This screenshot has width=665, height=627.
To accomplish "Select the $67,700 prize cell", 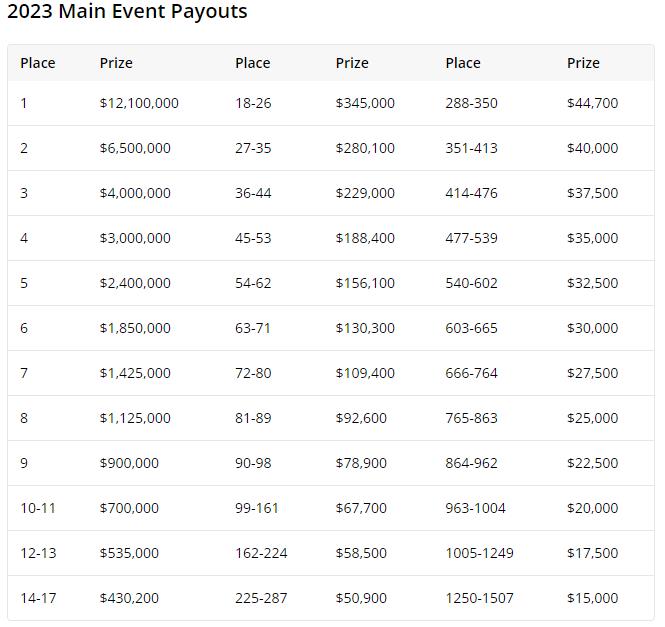I will pos(361,508).
